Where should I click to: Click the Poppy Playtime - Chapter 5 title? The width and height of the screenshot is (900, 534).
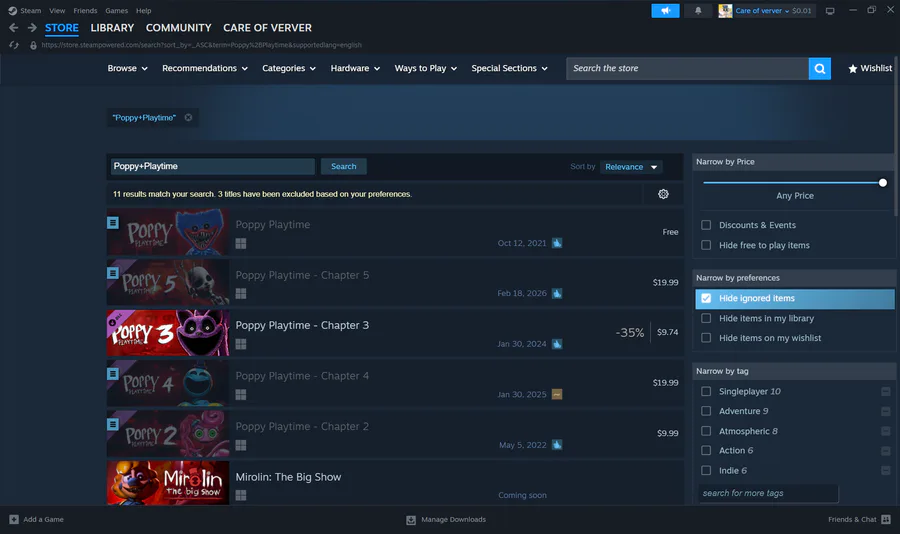coord(302,275)
